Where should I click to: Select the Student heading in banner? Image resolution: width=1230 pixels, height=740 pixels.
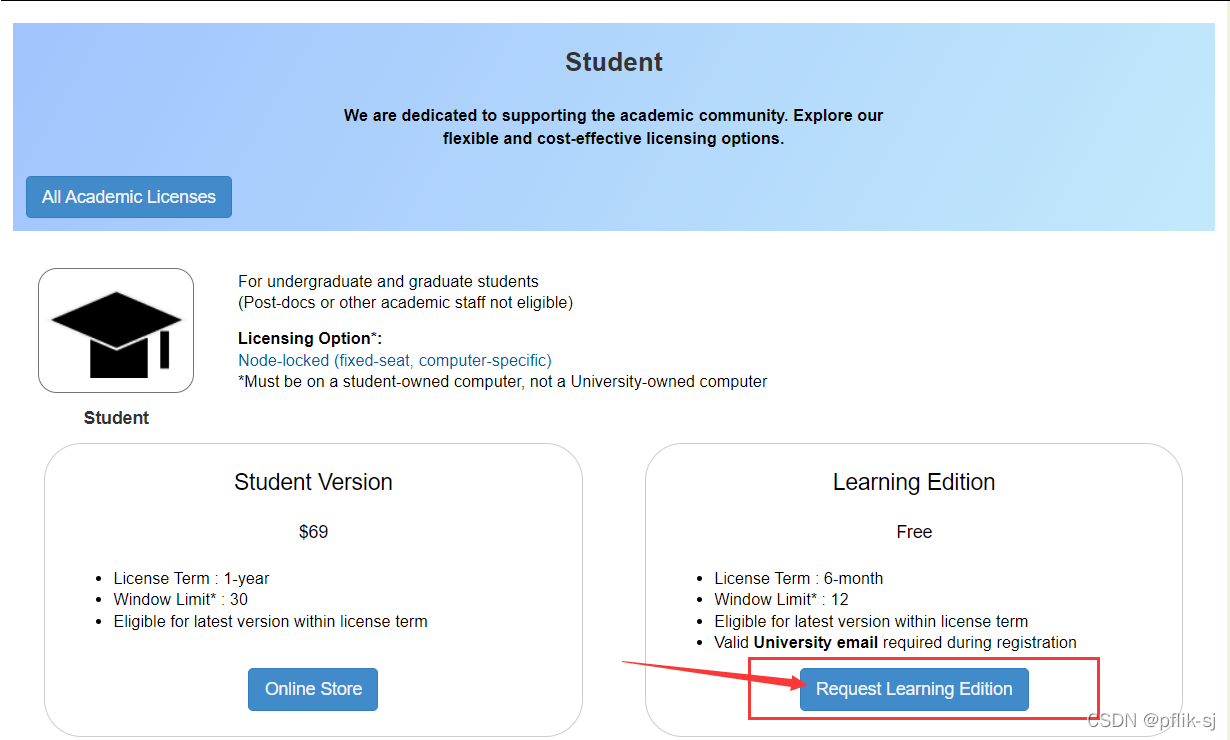[614, 62]
